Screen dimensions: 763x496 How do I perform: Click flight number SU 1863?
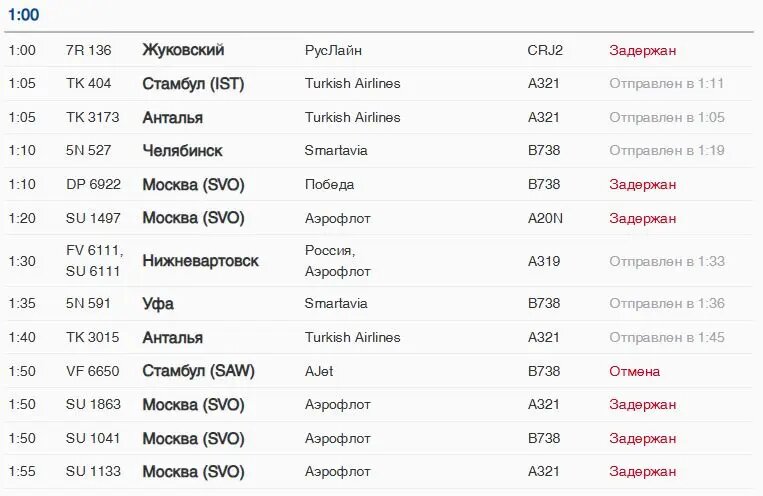pyautogui.click(x=93, y=404)
